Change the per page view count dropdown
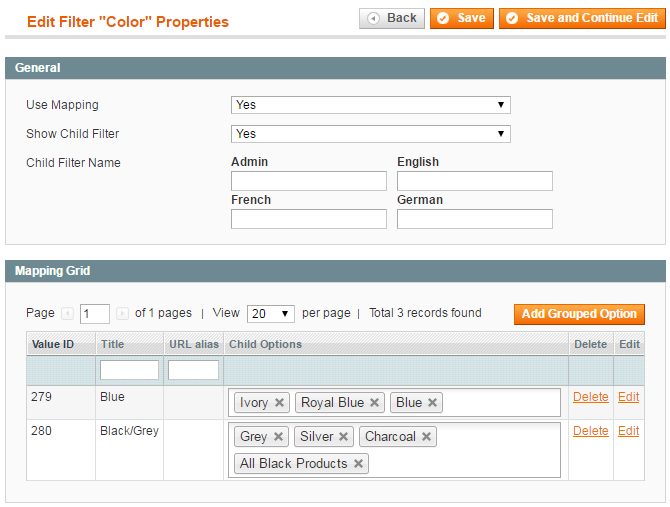The height and width of the screenshot is (507, 670). point(270,314)
